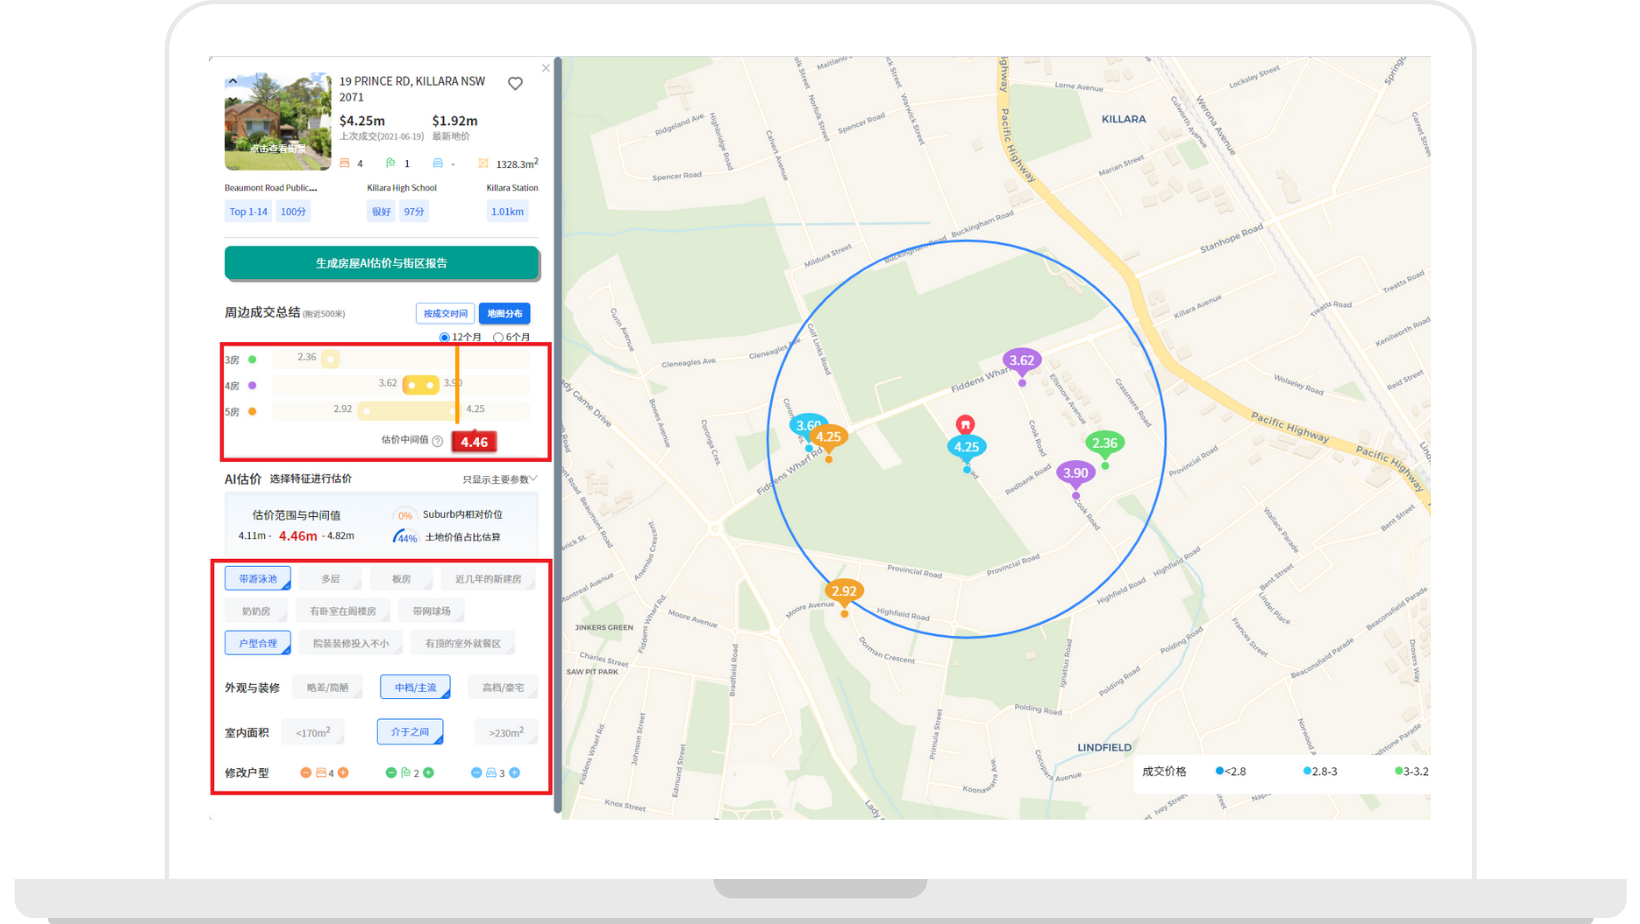Image resolution: width=1640 pixels, height=924 pixels.
Task: Click the 3-3.2 price legend dot
Action: (1398, 771)
